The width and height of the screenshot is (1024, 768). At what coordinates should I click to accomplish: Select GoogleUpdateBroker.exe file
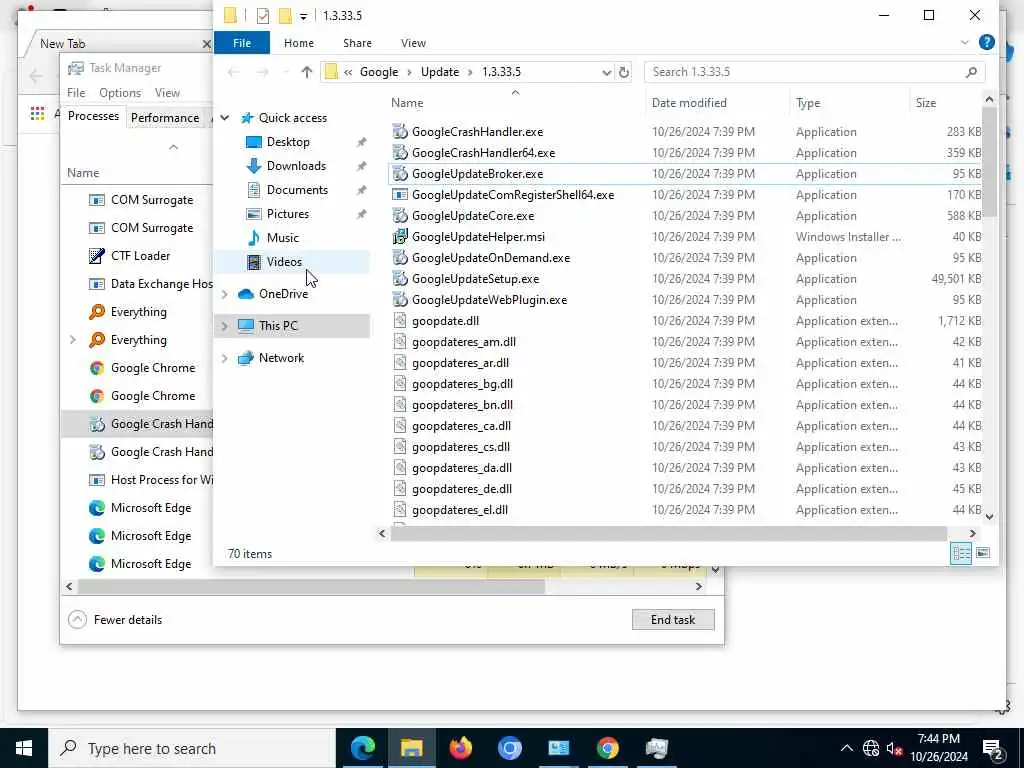pyautogui.click(x=477, y=174)
